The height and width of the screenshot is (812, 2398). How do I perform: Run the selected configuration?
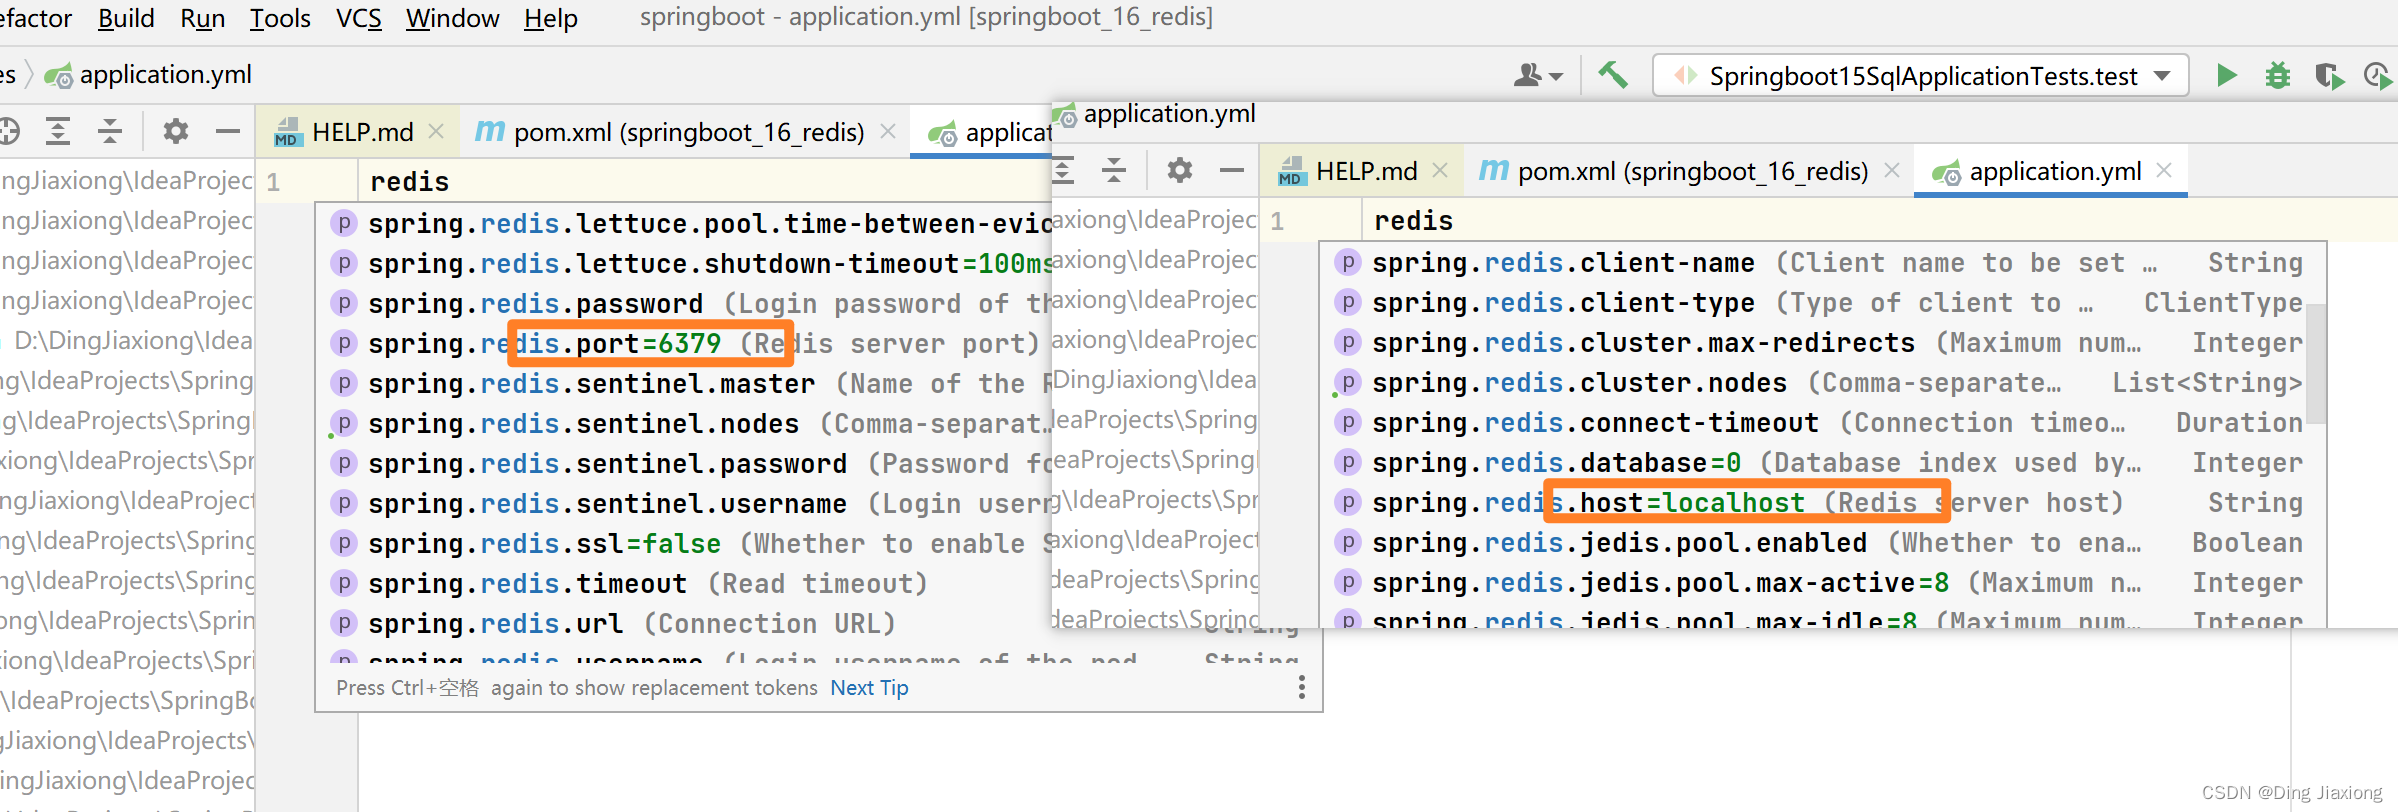pos(2226,76)
